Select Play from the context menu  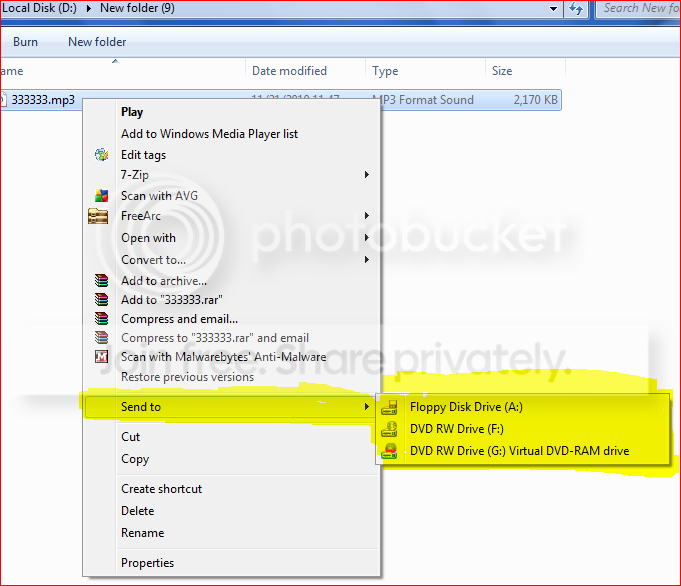pyautogui.click(x=132, y=112)
